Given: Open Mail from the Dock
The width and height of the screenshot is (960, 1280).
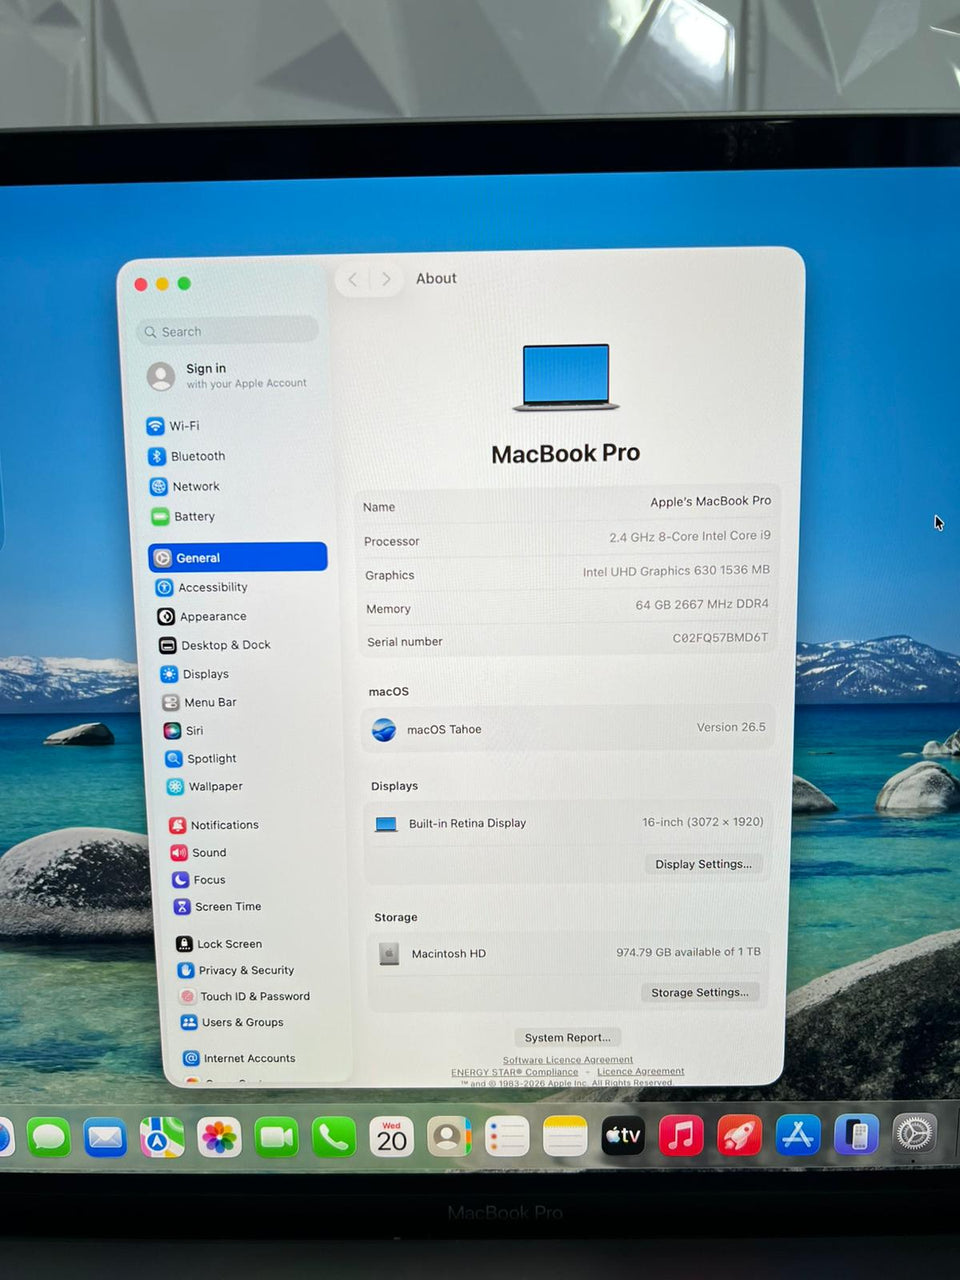Looking at the screenshot, I should [x=105, y=1137].
